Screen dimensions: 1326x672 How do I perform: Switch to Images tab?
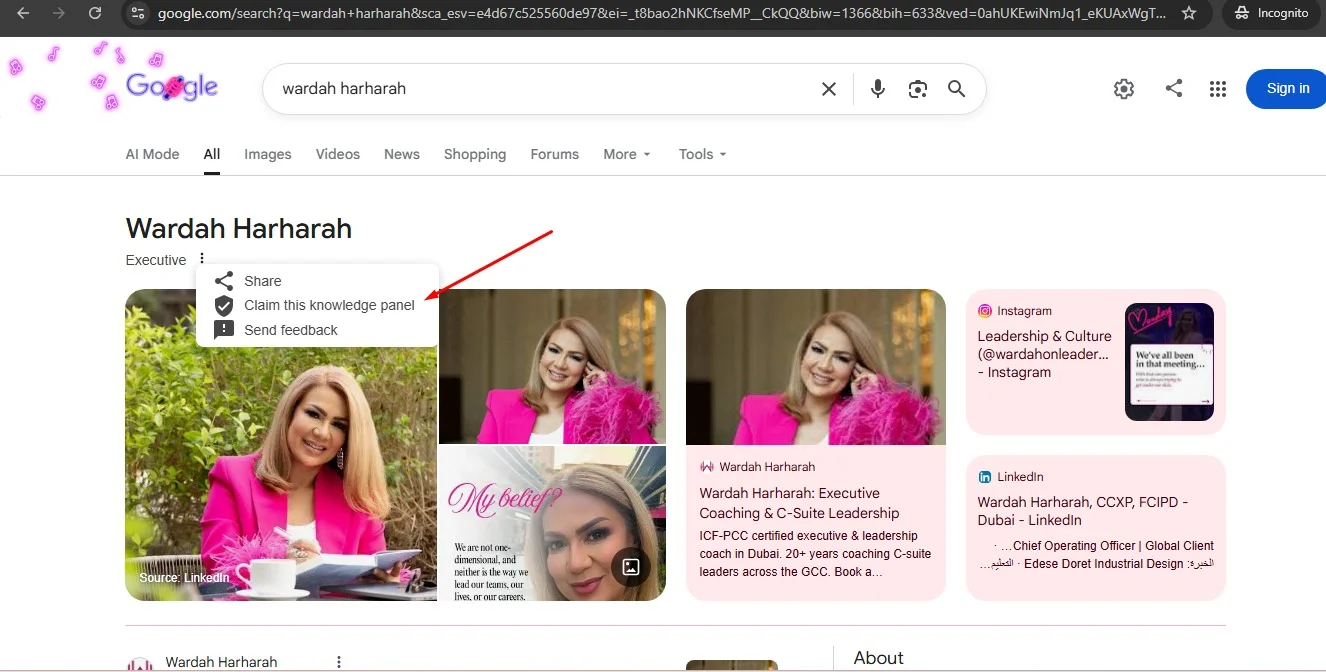(x=268, y=154)
